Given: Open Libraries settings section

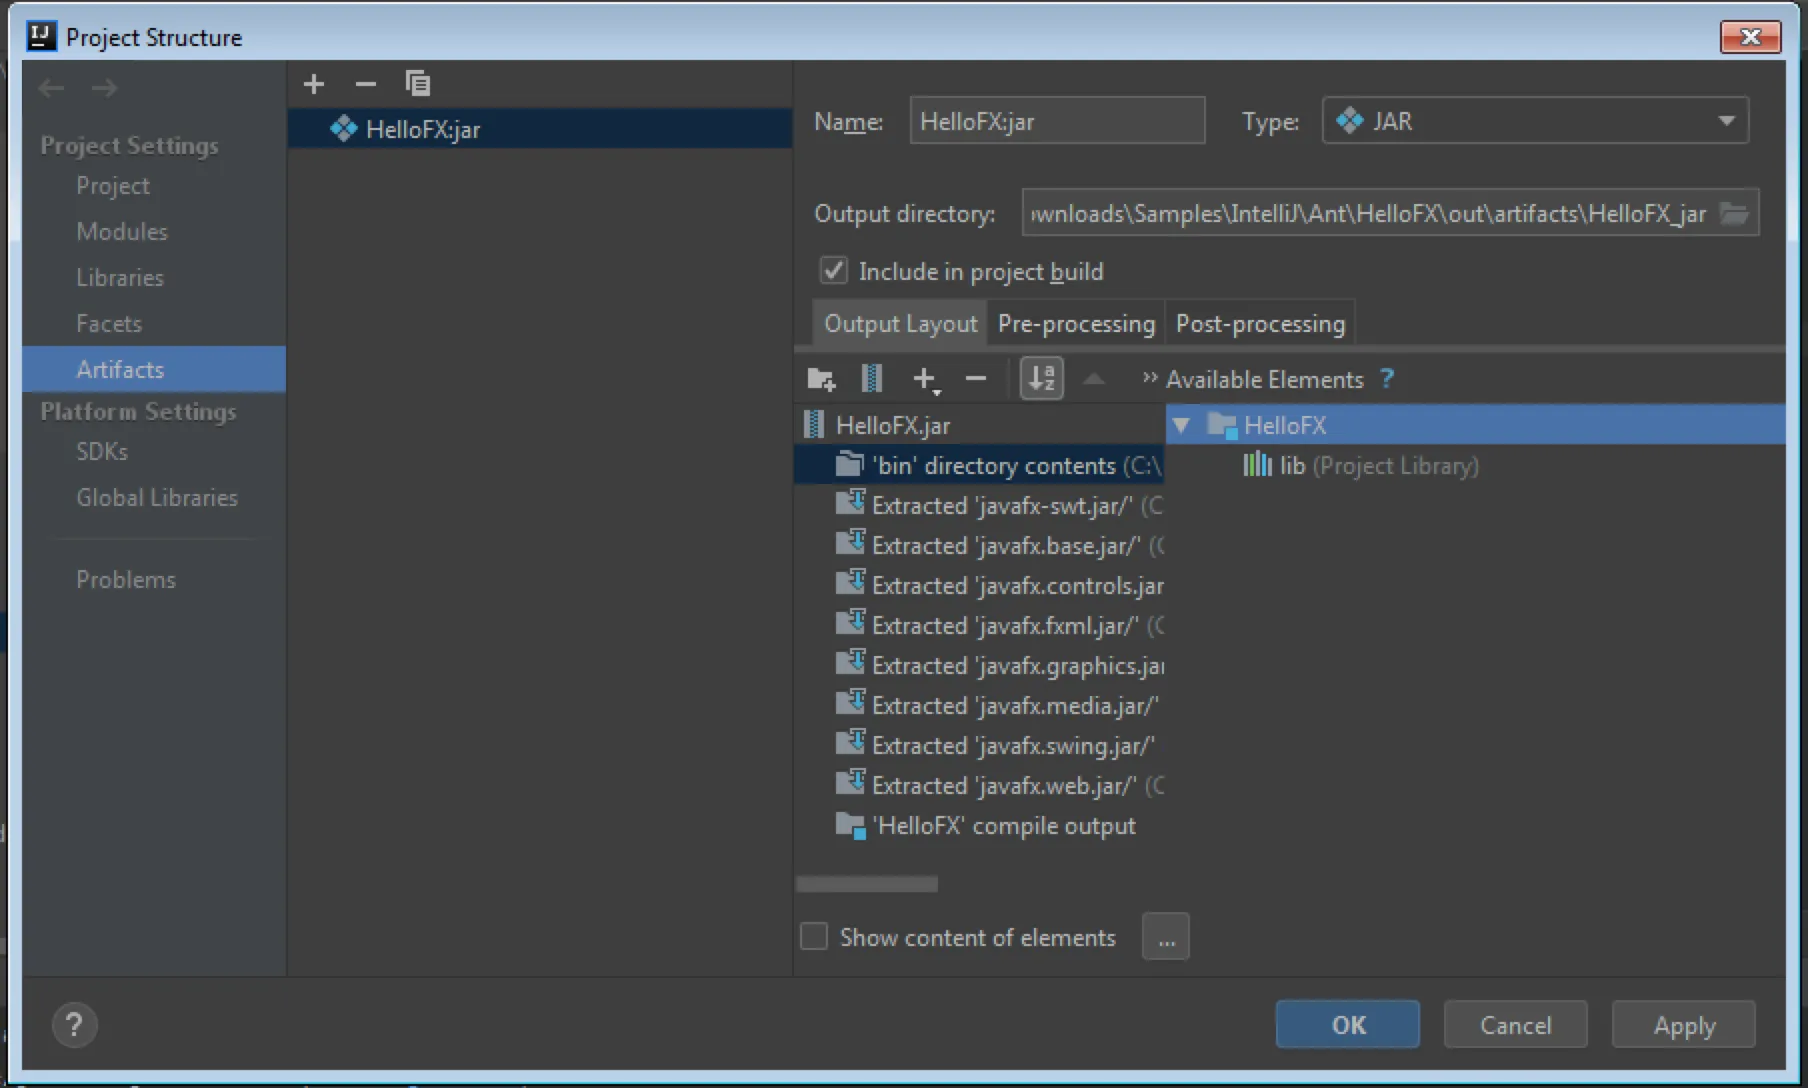Looking at the screenshot, I should pos(120,278).
